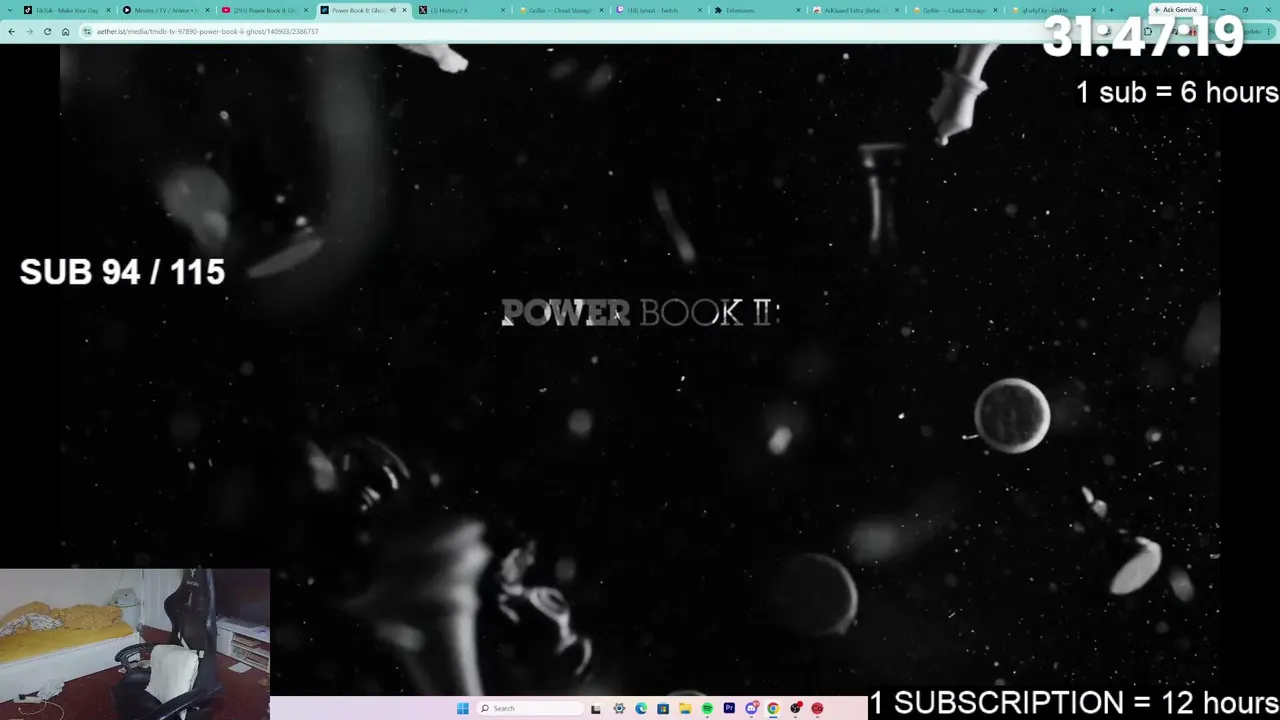Viewport: 1280px width, 720px height.
Task: Click the taskbar Search box
Action: [528, 708]
